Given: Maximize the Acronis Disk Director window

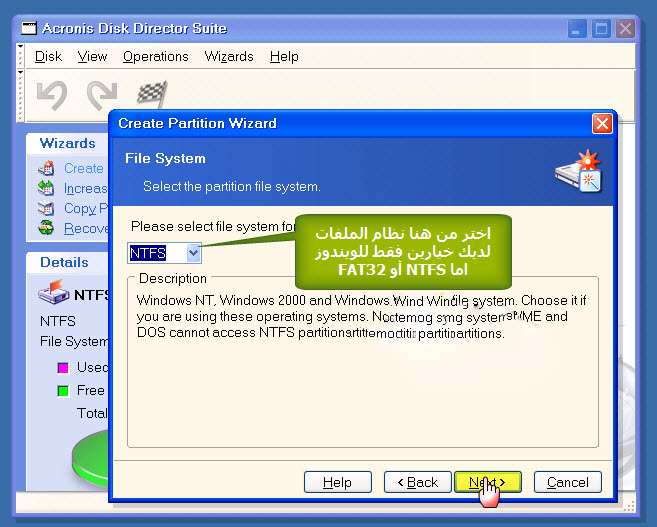Looking at the screenshot, I should [601, 29].
